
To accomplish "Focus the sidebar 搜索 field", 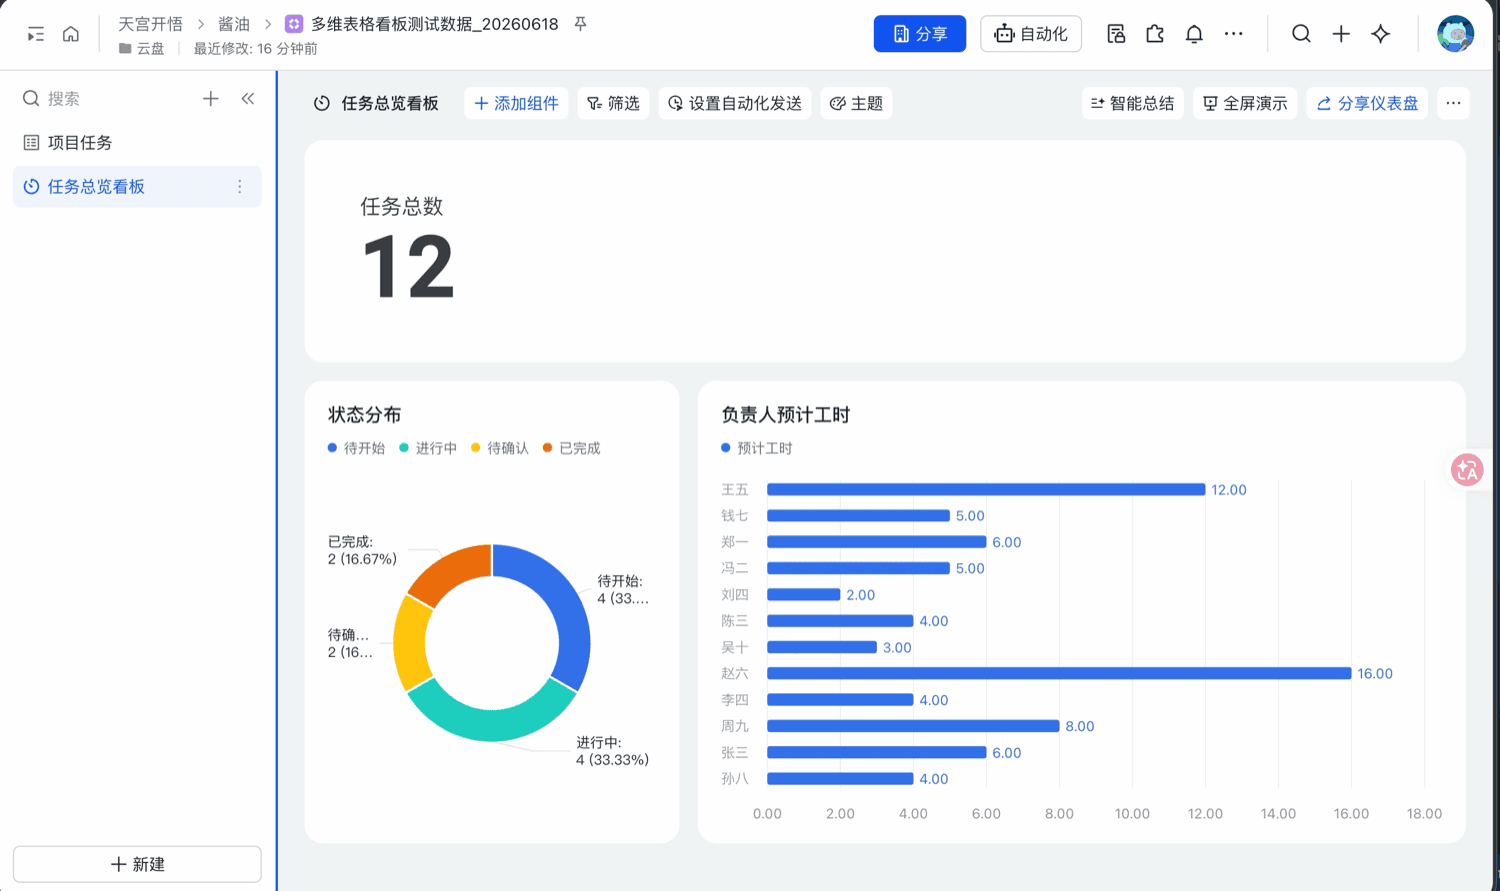I will click(105, 99).
